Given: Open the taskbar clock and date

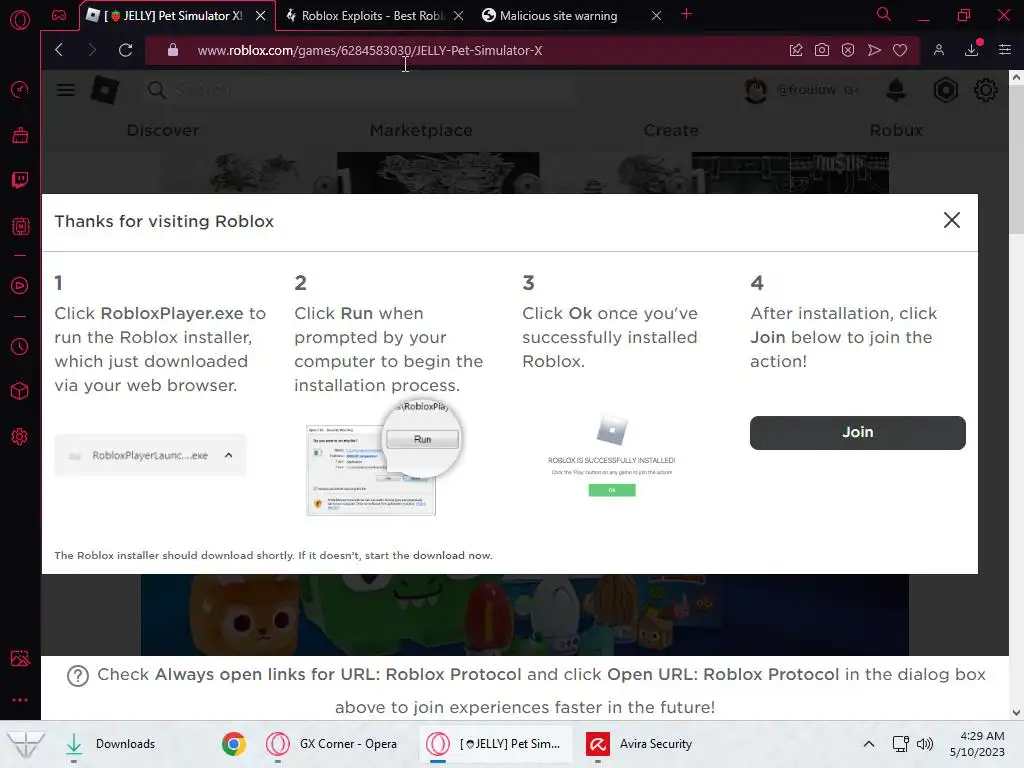Looking at the screenshot, I should pyautogui.click(x=977, y=744).
